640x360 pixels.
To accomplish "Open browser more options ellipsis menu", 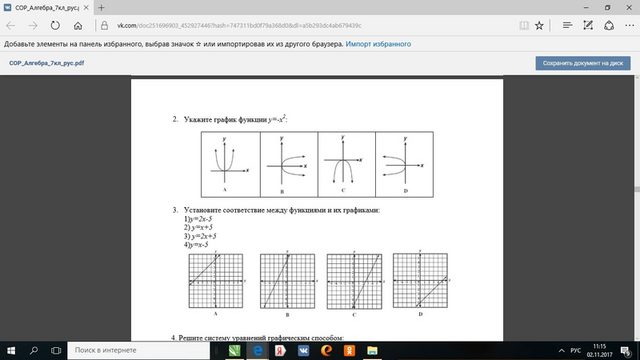I will coord(629,25).
